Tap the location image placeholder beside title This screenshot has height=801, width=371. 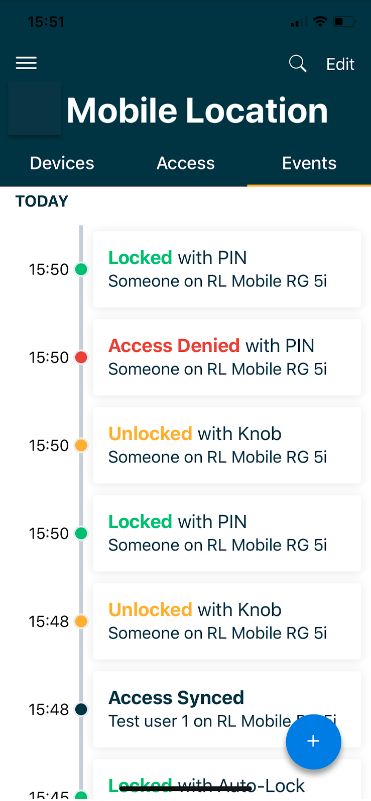(34, 108)
